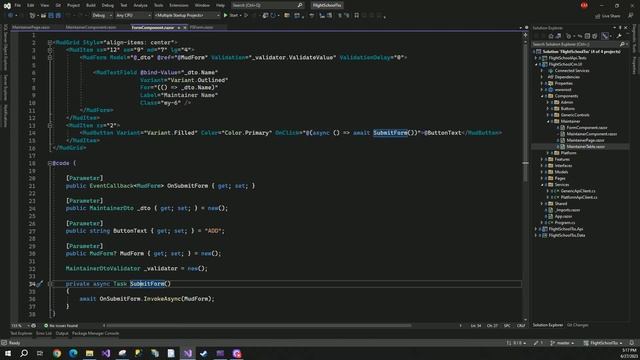The image size is (640, 360).
Task: Click Solution Explorer search magnifier icon
Action: (x=622, y=44)
